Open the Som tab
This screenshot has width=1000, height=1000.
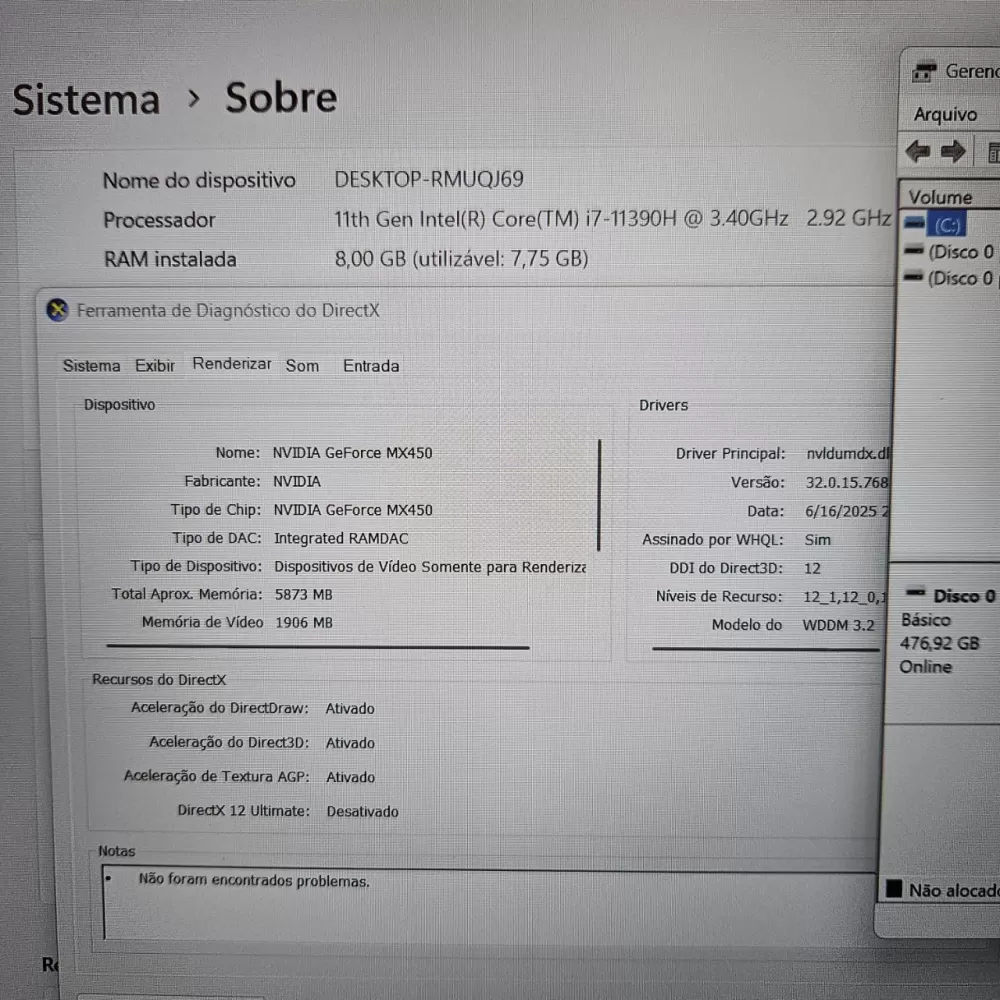pyautogui.click(x=302, y=366)
